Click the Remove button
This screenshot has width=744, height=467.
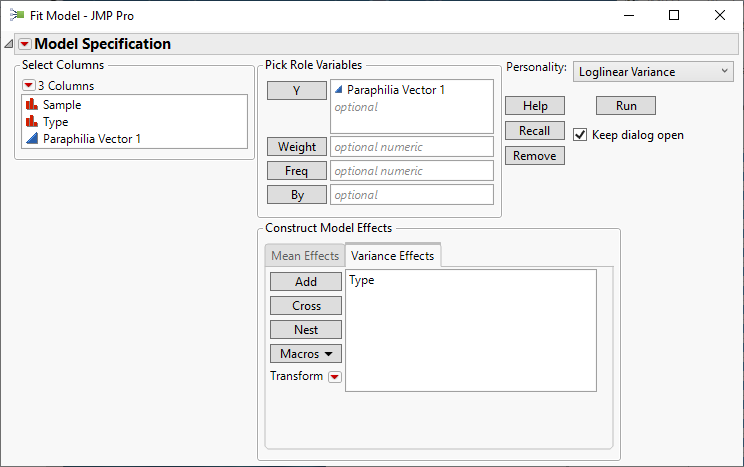(x=535, y=156)
